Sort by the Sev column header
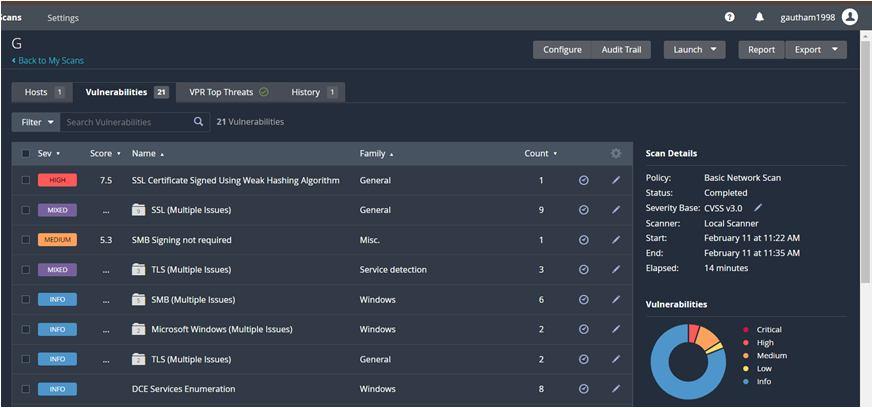 pyautogui.click(x=49, y=153)
